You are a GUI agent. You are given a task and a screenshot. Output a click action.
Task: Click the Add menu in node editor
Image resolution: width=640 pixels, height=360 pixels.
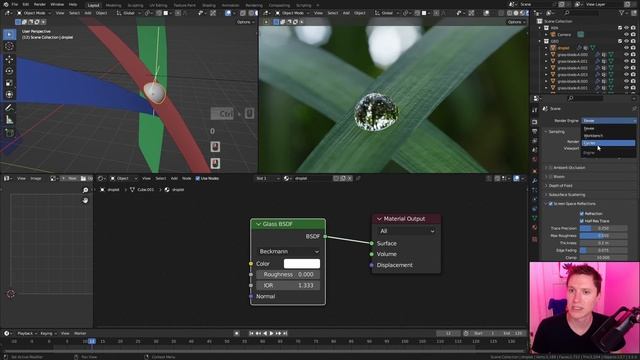pos(174,178)
